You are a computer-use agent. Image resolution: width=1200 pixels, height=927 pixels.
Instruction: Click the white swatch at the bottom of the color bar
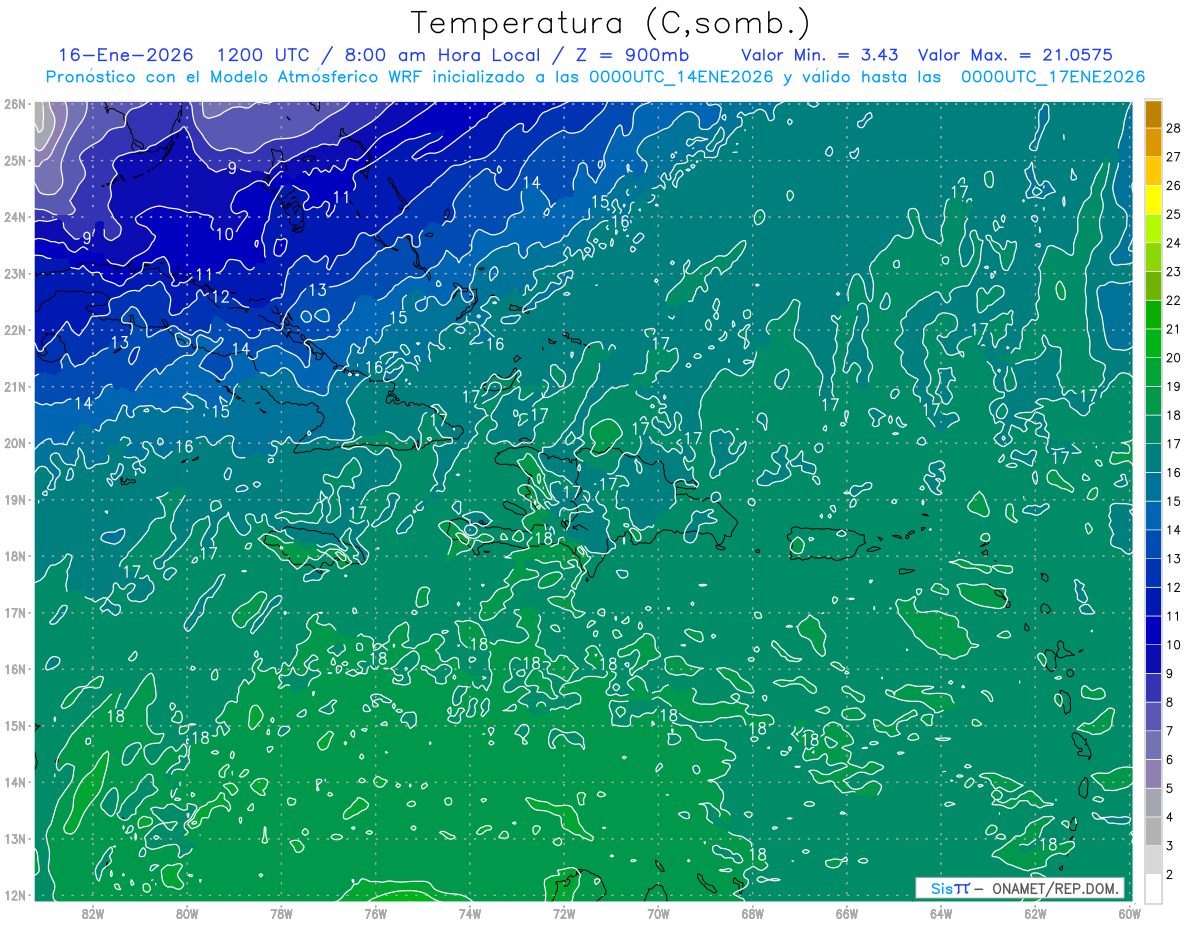pyautogui.click(x=1153, y=887)
